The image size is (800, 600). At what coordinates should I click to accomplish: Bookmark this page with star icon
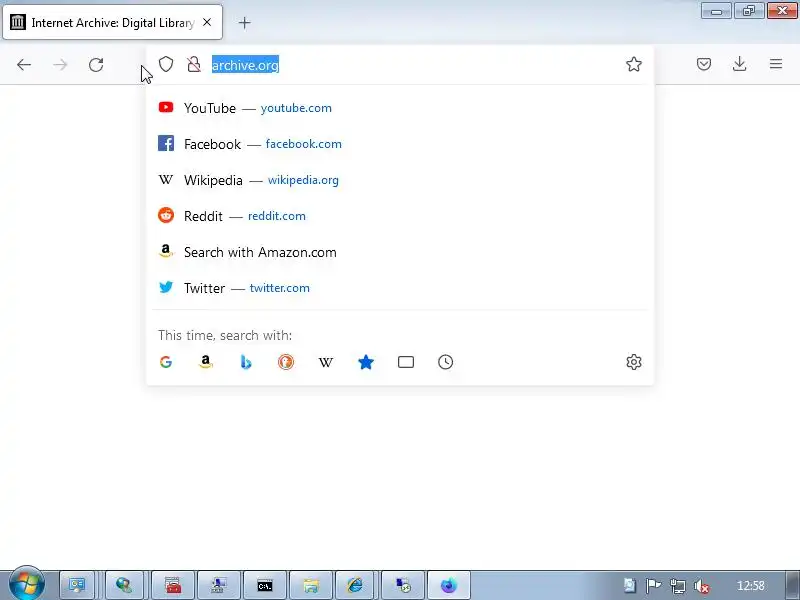(x=634, y=64)
